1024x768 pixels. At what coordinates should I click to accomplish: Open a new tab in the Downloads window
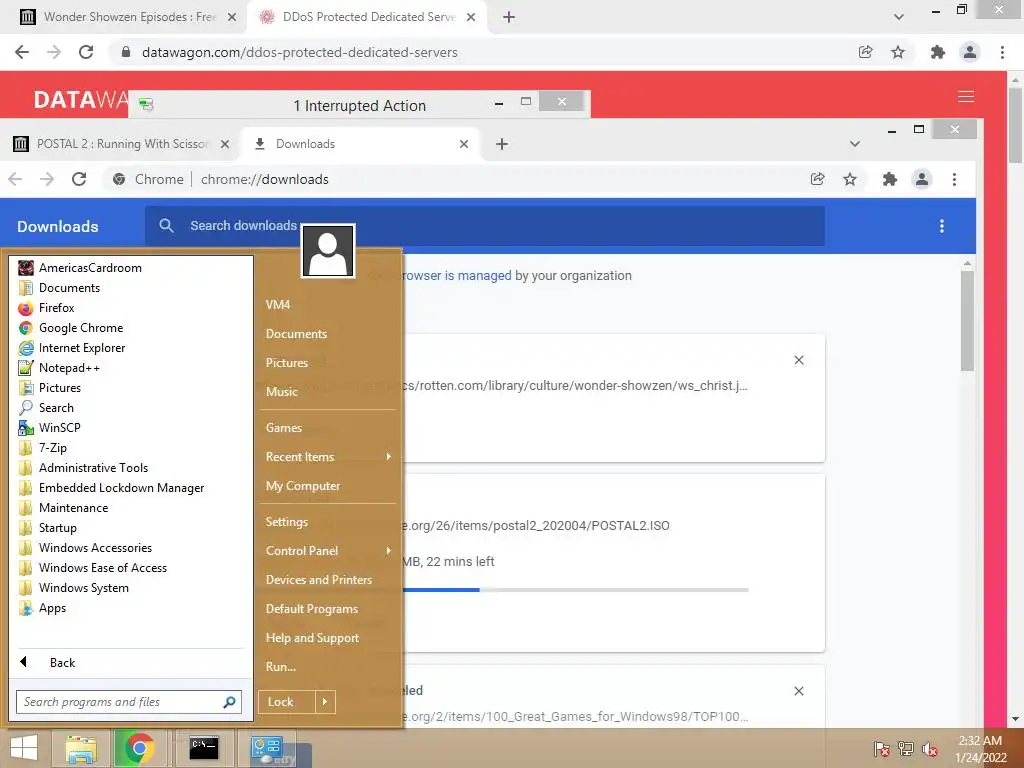(502, 144)
